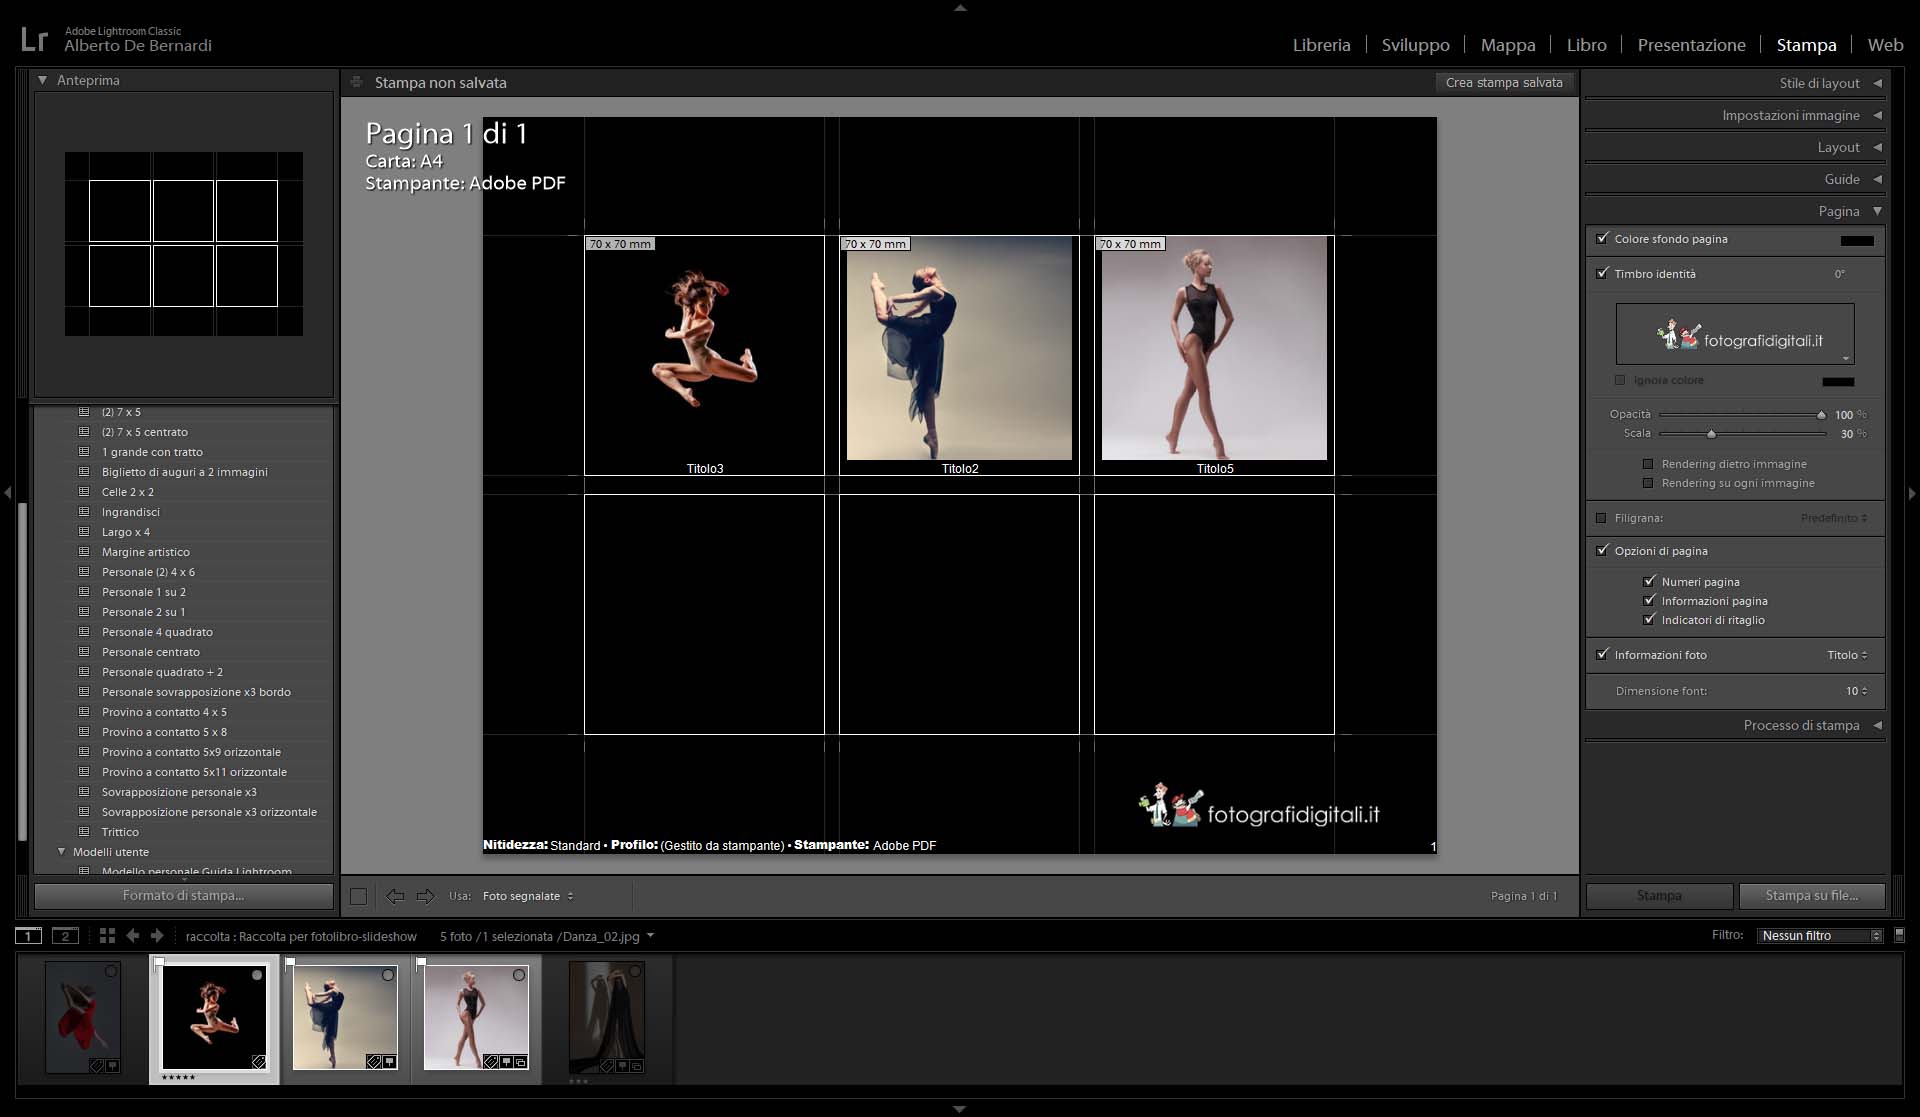Open the Libreria module
The image size is (1920, 1117).
[x=1321, y=45]
